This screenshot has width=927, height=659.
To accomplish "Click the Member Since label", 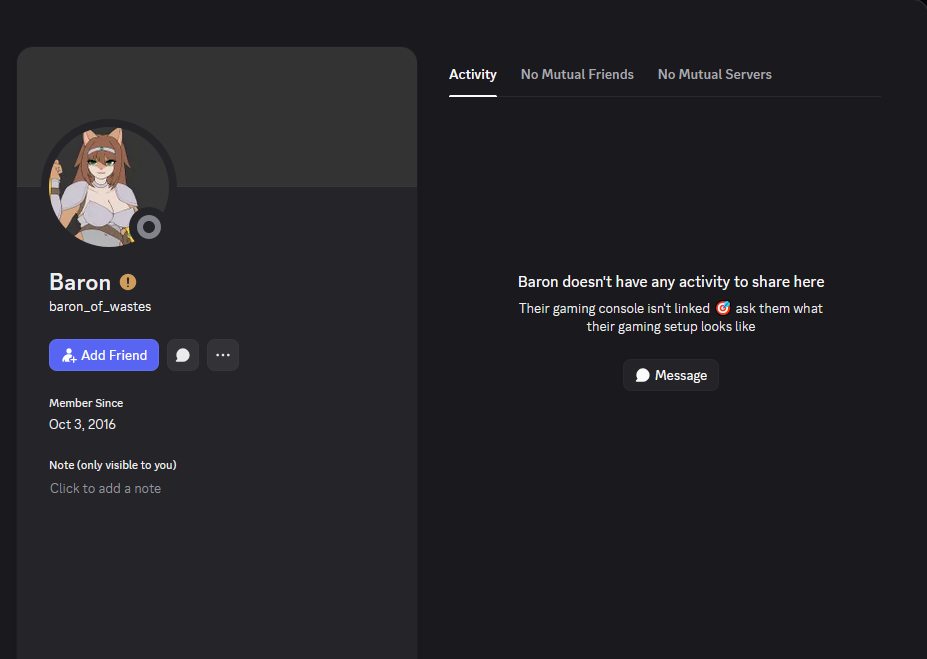I will tap(86, 403).
